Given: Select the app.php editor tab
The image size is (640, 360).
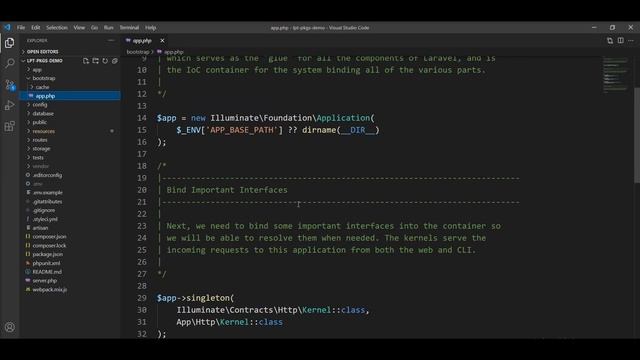Looking at the screenshot, I should pos(142,40).
